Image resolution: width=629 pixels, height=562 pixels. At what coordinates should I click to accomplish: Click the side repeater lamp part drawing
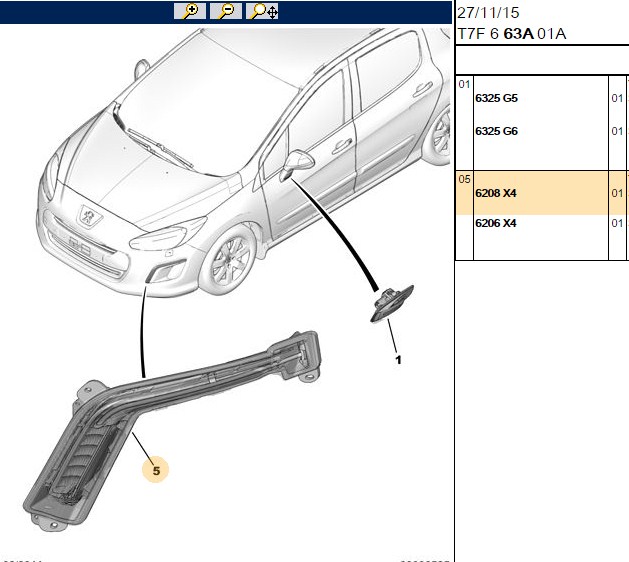(392, 303)
